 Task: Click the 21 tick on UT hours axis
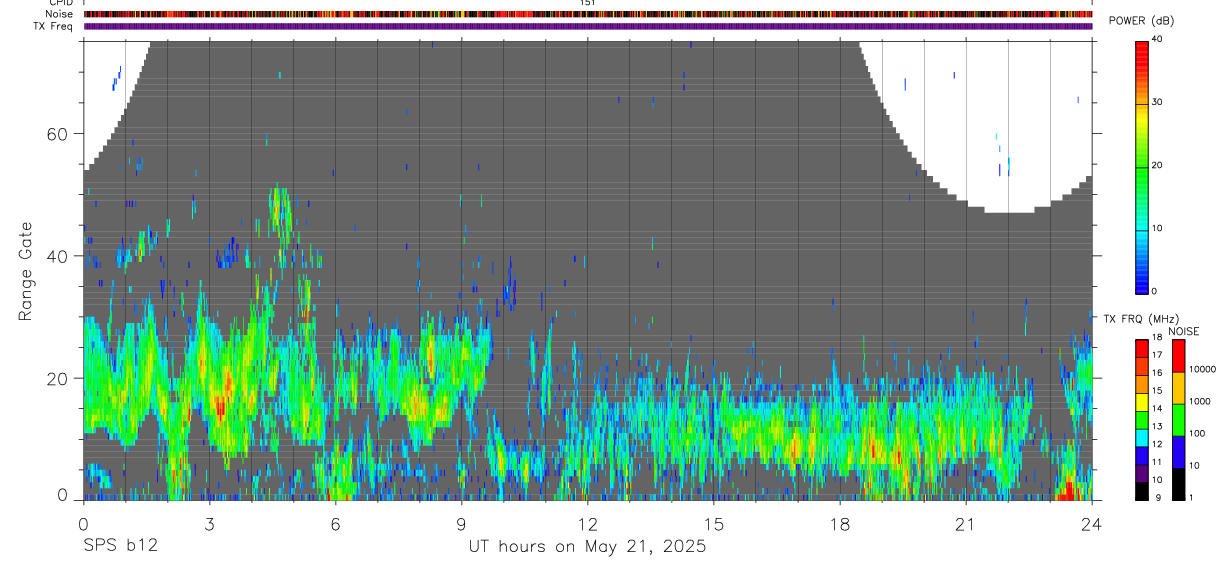[x=965, y=524]
